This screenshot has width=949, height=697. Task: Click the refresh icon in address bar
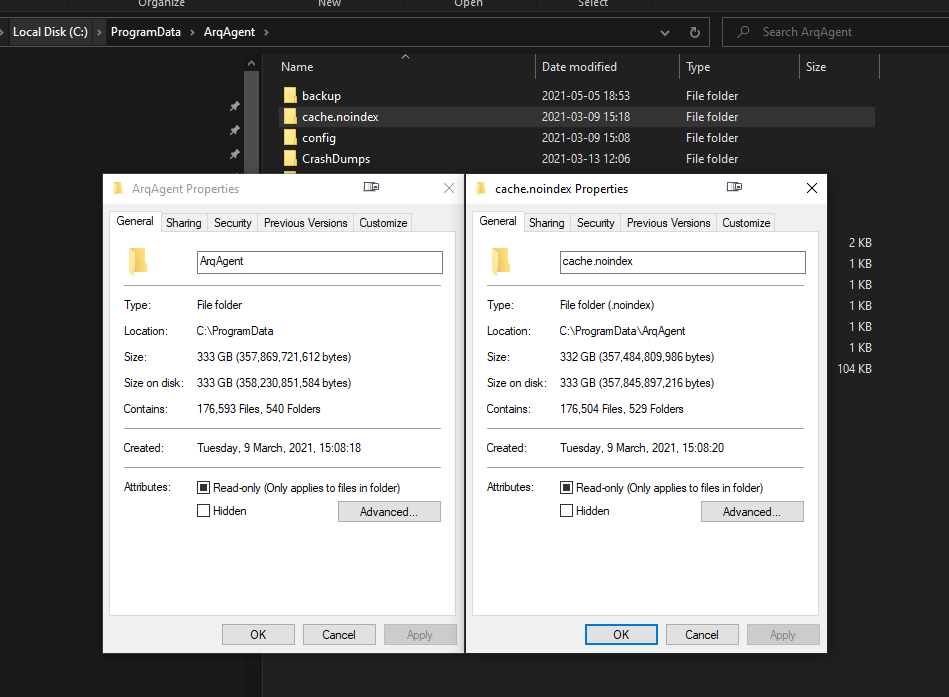pyautogui.click(x=694, y=32)
